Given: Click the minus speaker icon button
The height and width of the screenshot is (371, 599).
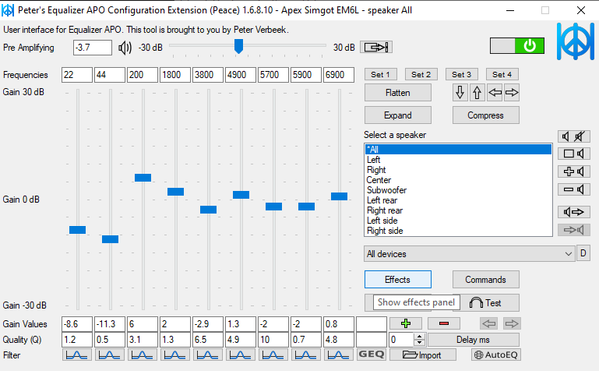Looking at the screenshot, I should tap(574, 189).
